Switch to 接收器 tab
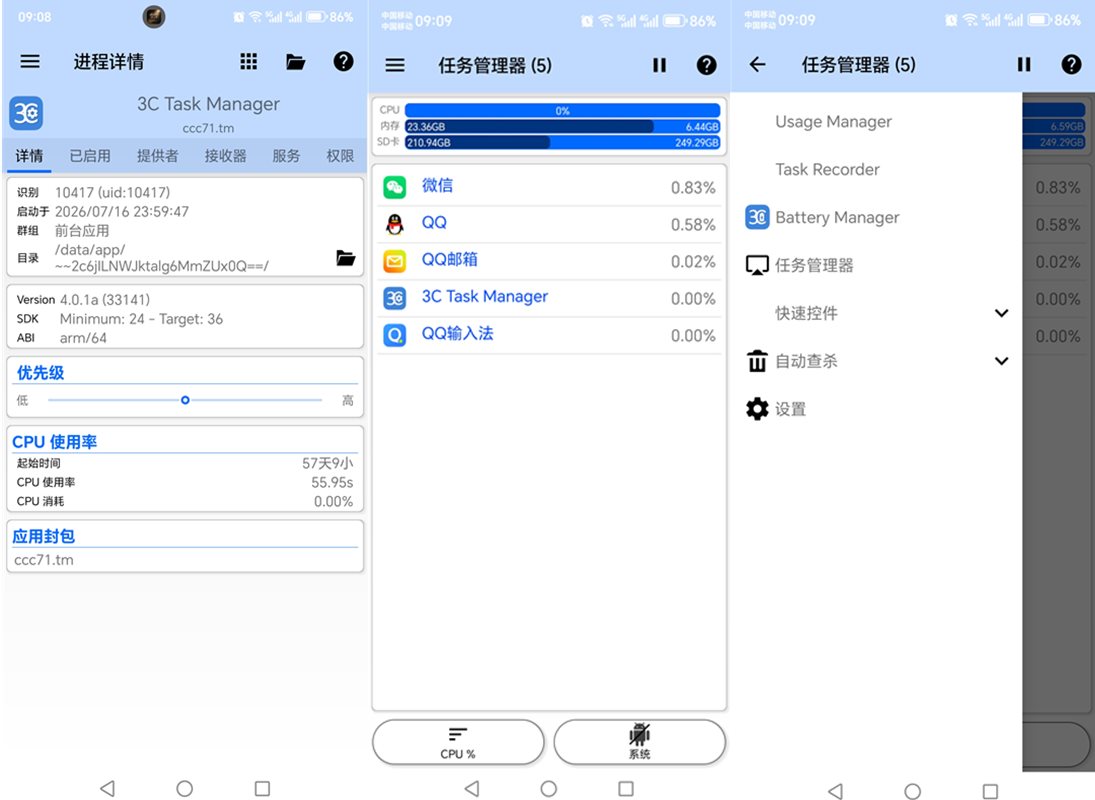 click(226, 156)
